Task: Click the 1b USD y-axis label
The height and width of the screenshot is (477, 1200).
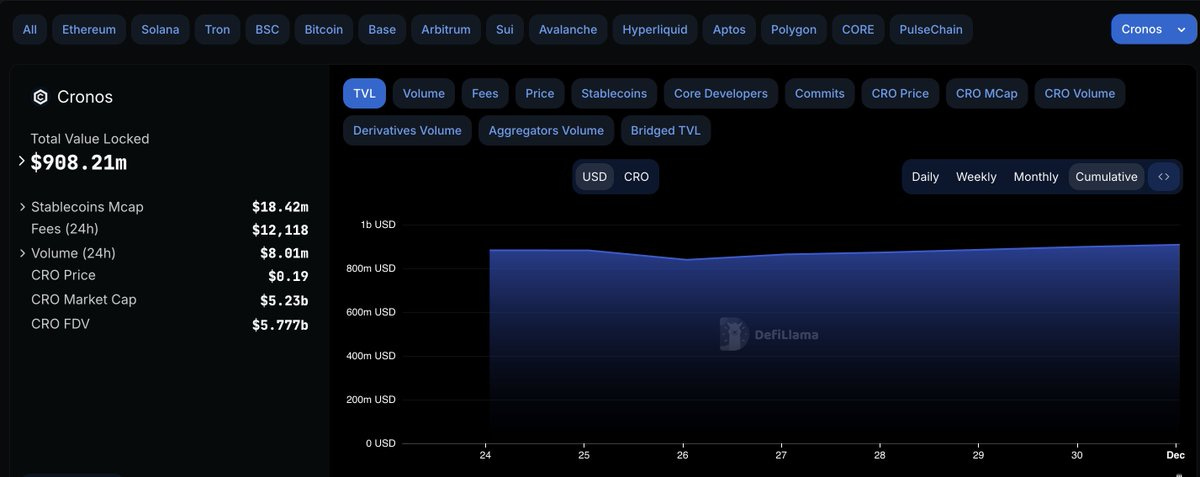Action: [378, 225]
